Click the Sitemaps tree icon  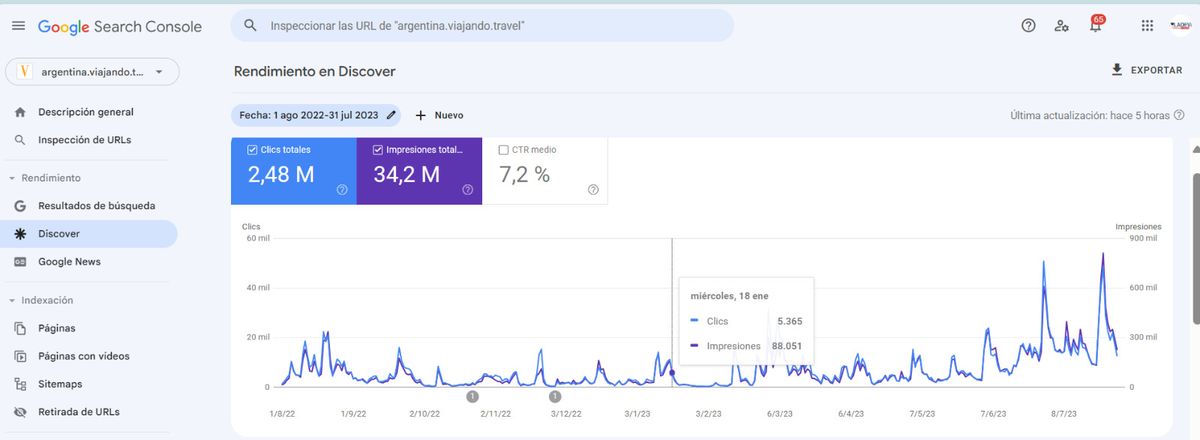20,384
